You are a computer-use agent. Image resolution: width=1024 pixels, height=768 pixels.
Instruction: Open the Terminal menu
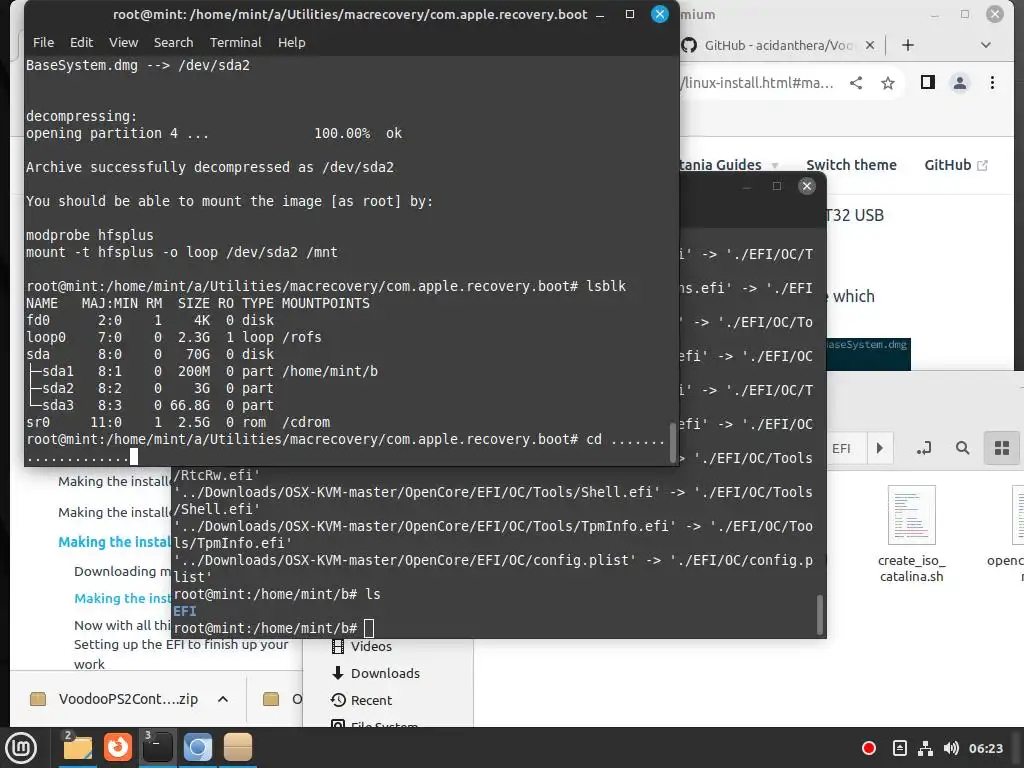coord(235,42)
